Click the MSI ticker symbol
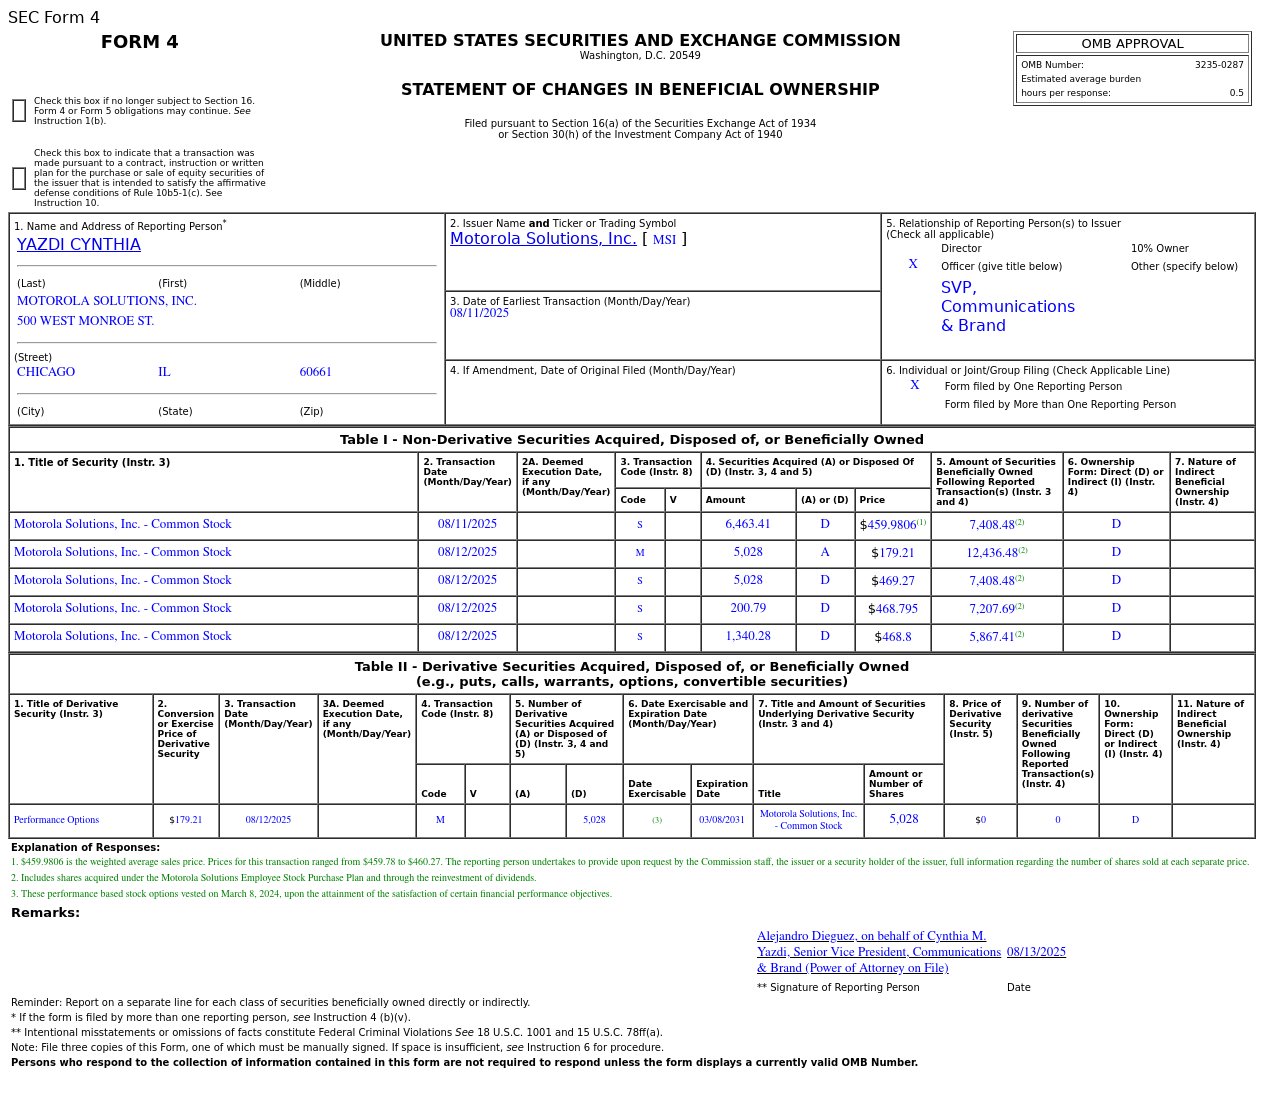 (x=664, y=240)
